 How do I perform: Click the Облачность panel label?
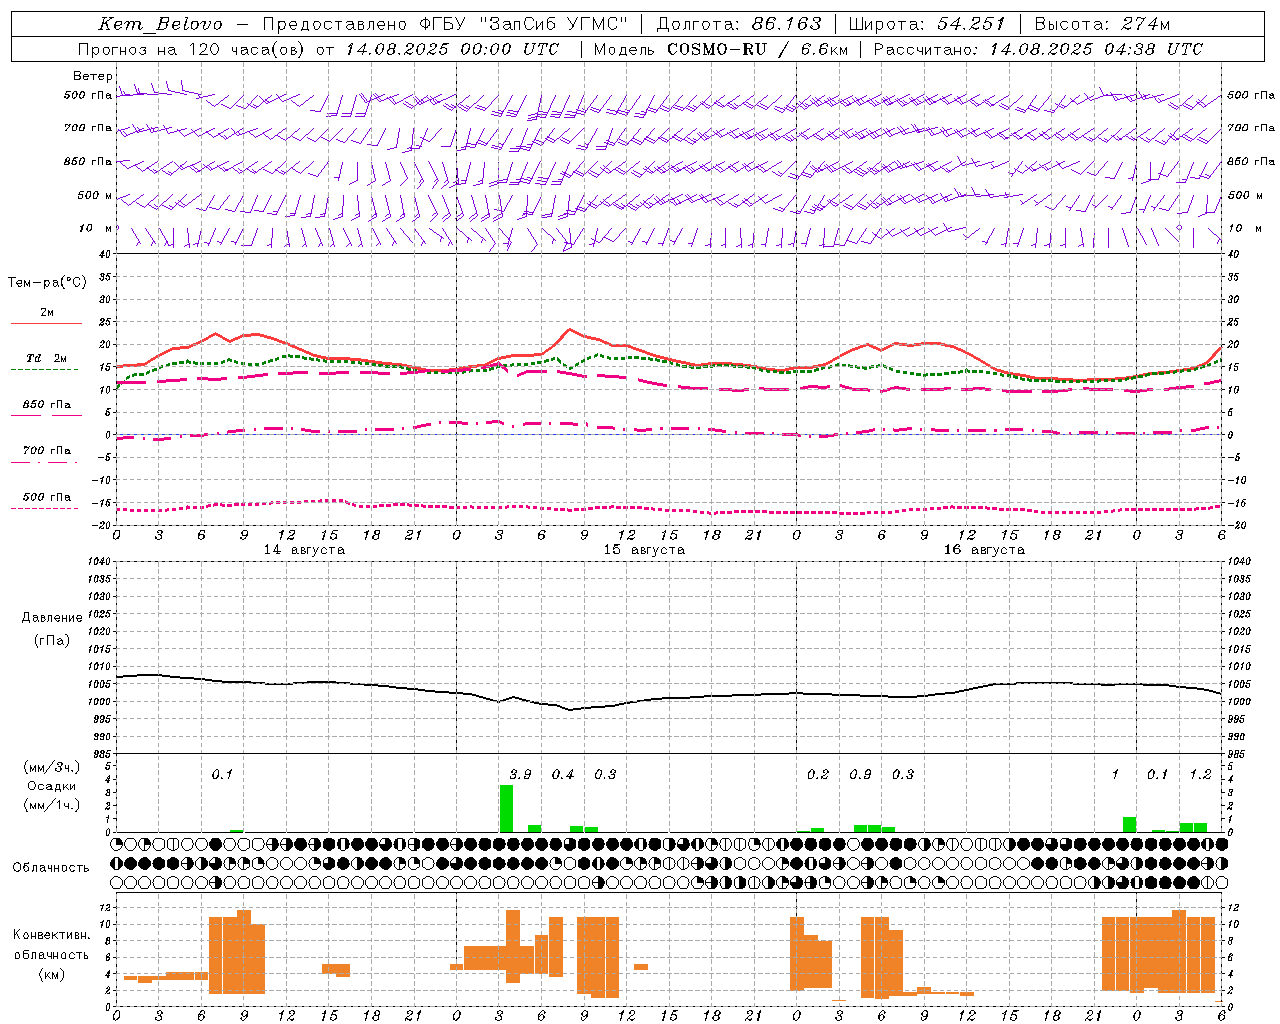[51, 868]
